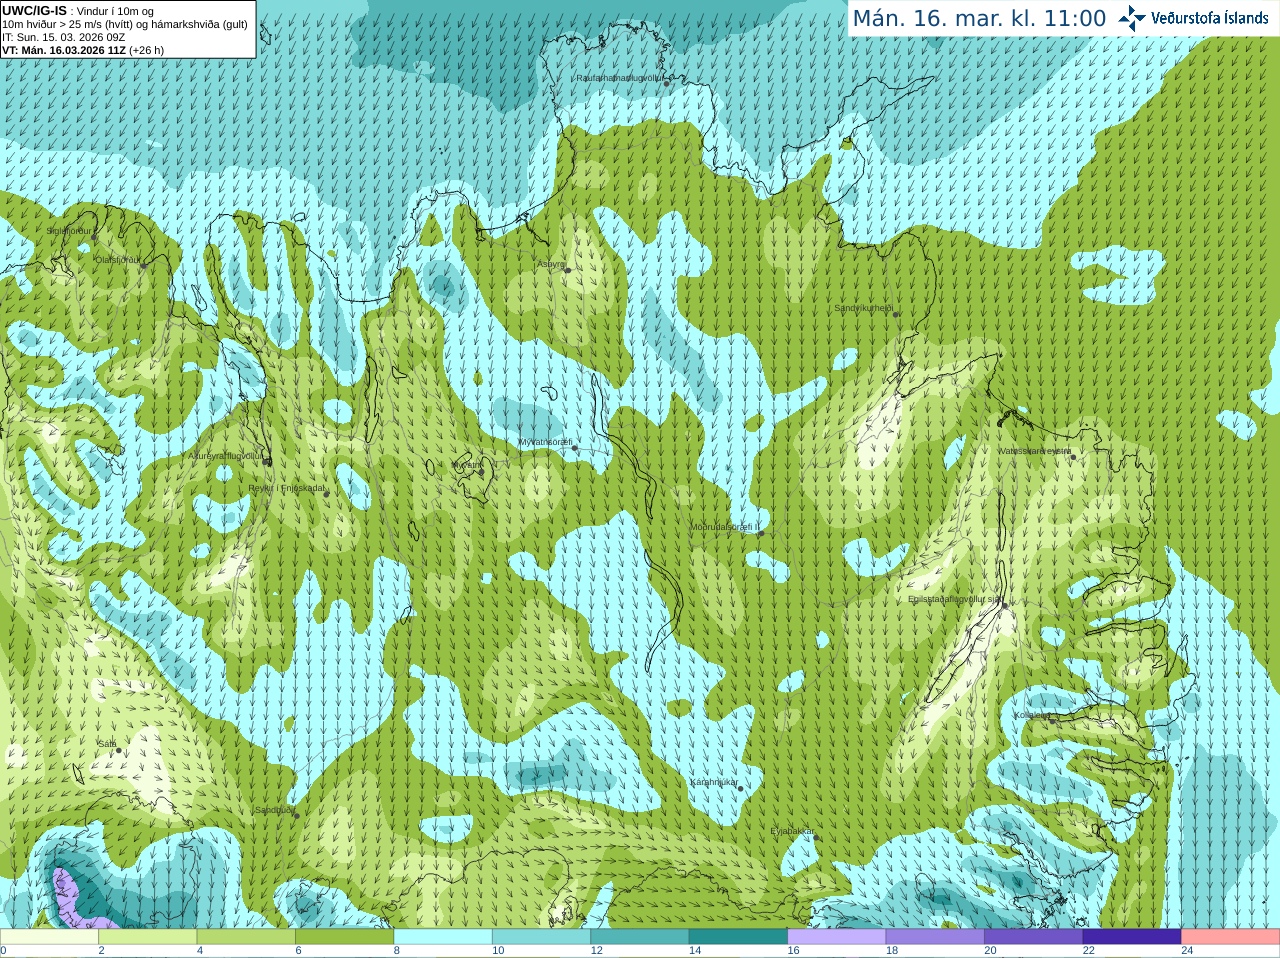Pick the 4–6 m/s legend swatch
Screen dimensions: 1280x958
[x=246, y=937]
